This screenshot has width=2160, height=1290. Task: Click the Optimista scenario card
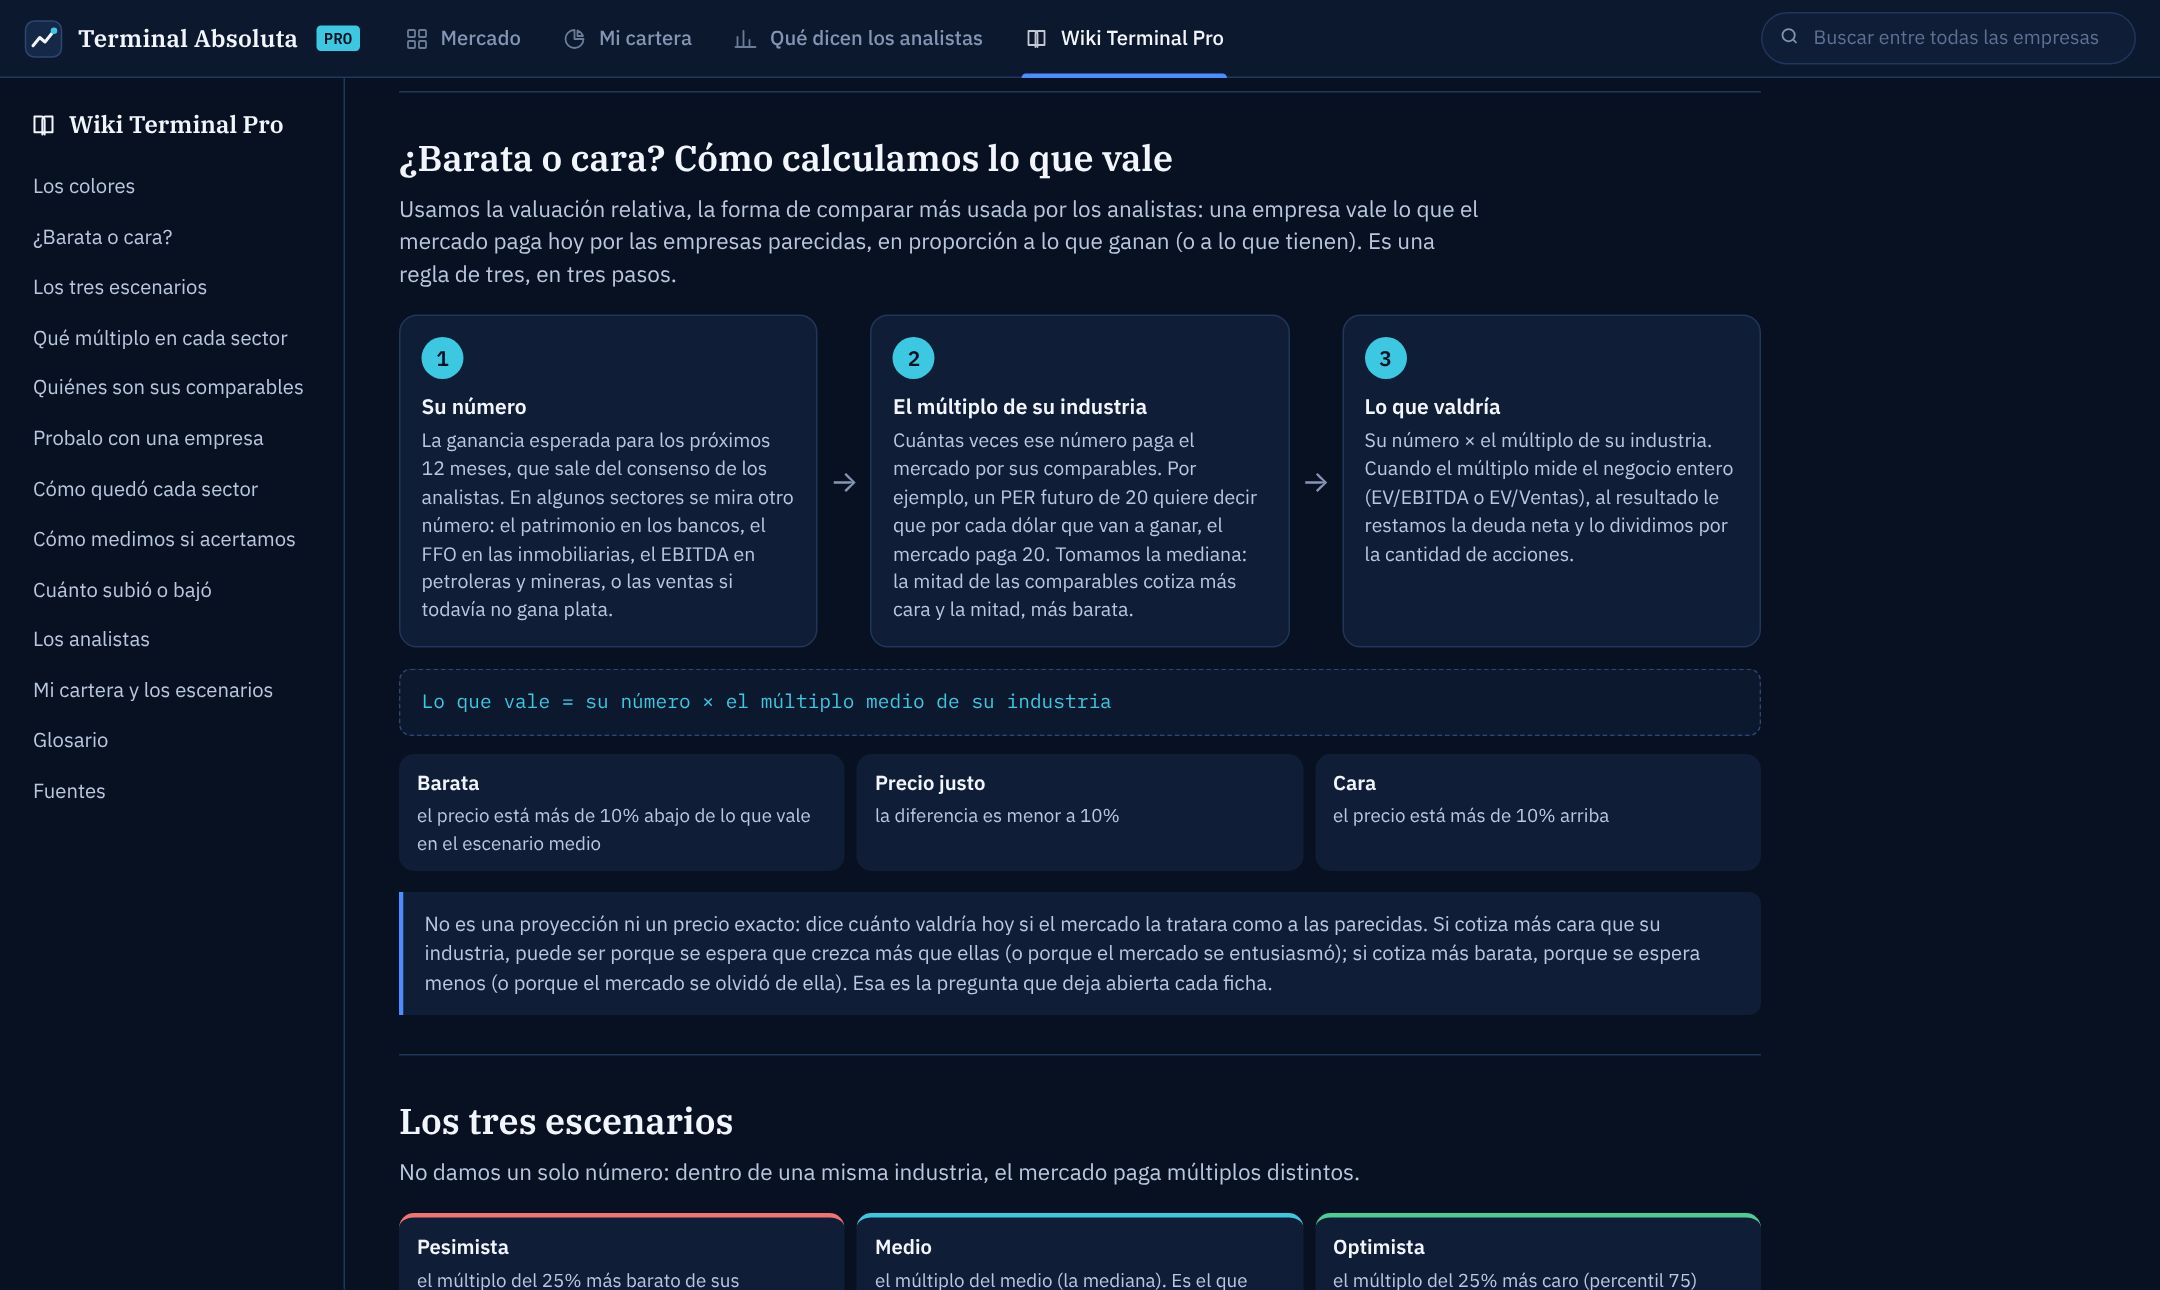click(x=1538, y=1252)
